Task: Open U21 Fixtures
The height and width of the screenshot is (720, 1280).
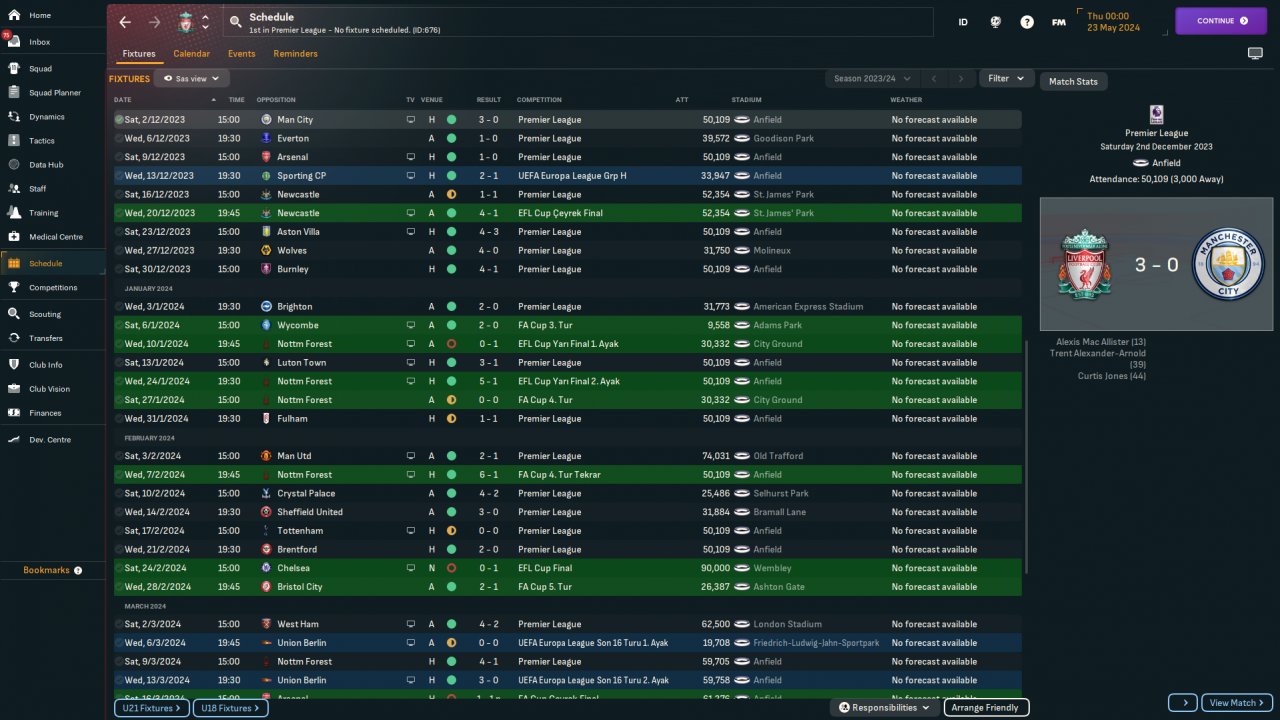Action: (150, 708)
